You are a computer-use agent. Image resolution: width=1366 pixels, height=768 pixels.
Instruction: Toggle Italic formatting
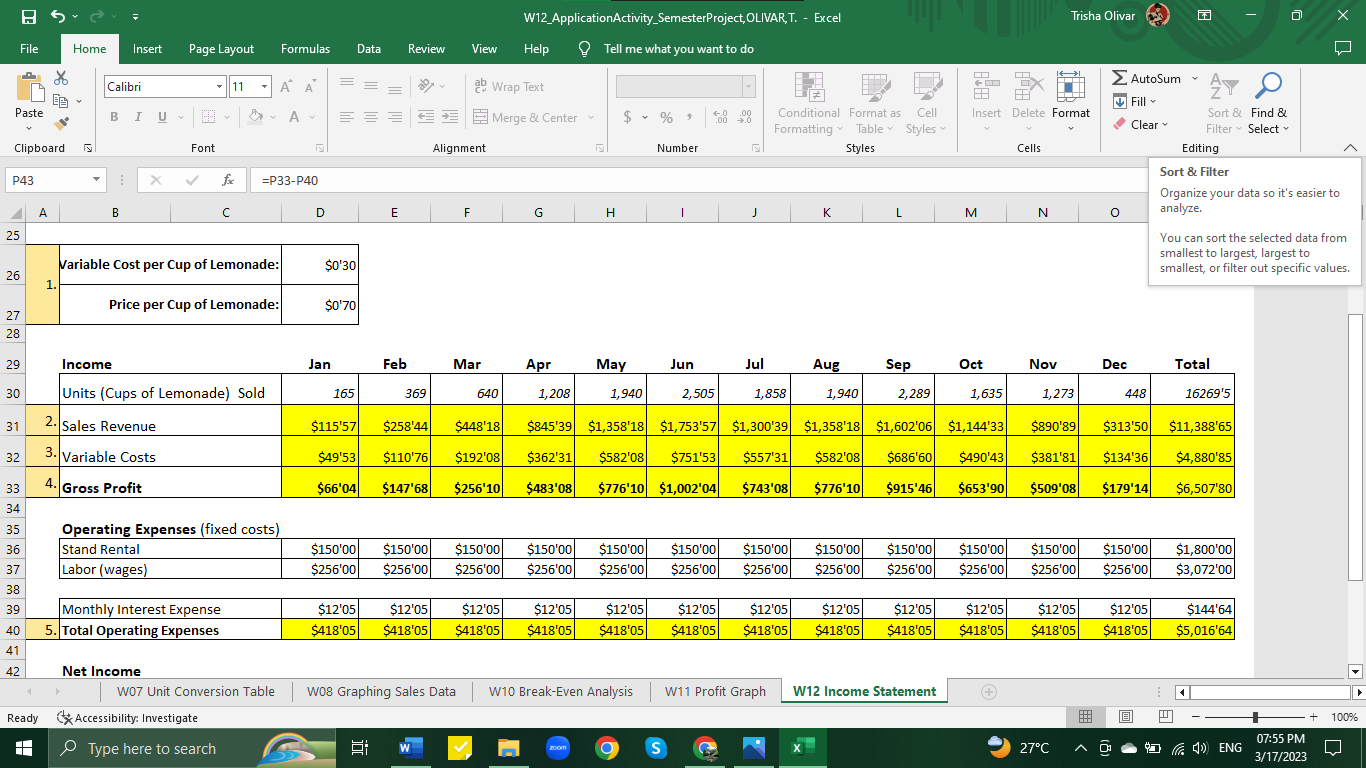(136, 118)
